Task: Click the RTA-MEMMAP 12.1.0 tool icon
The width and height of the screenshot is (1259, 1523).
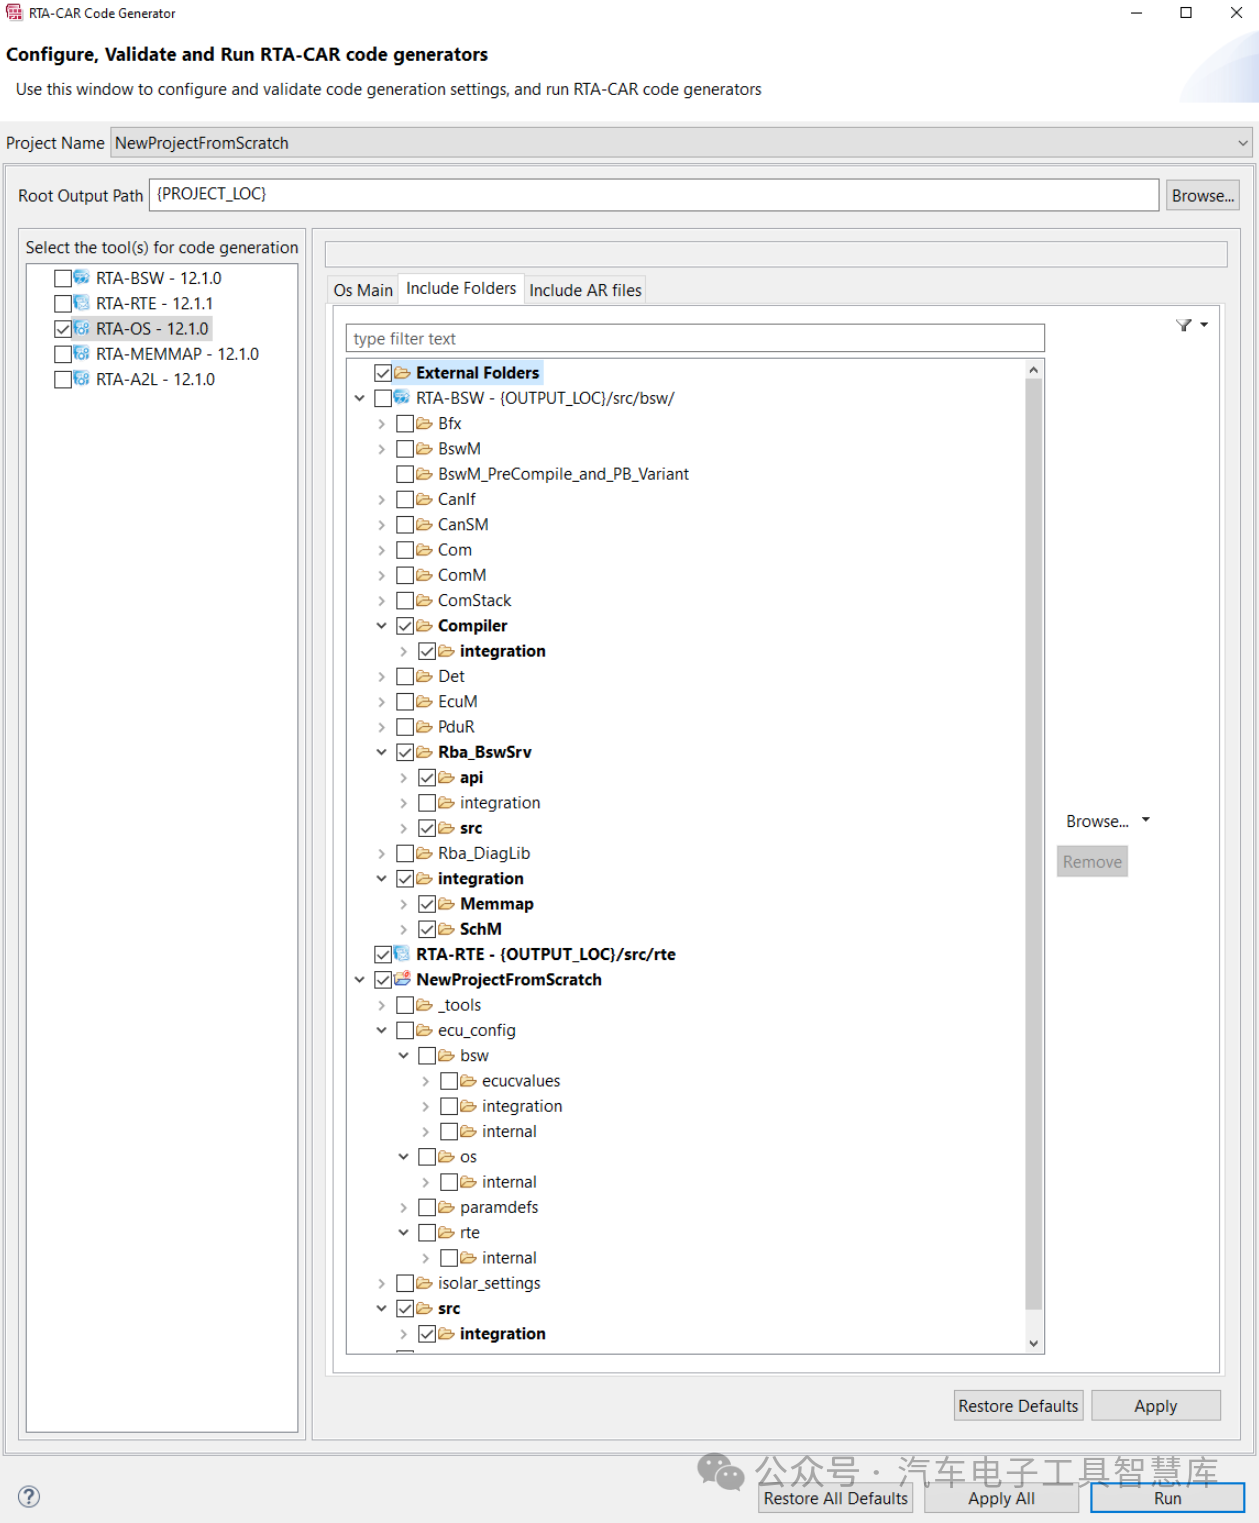Action: (82, 354)
